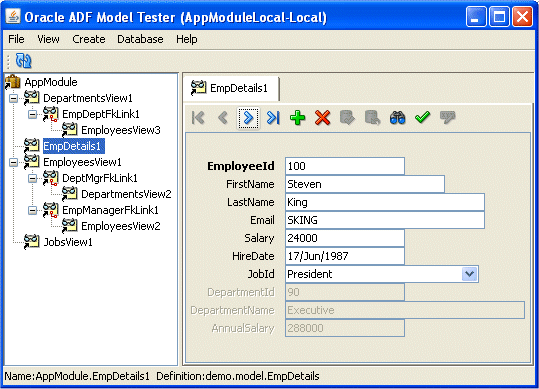Click the EmployeeId field containing 100
539x389 pixels.
(345, 166)
